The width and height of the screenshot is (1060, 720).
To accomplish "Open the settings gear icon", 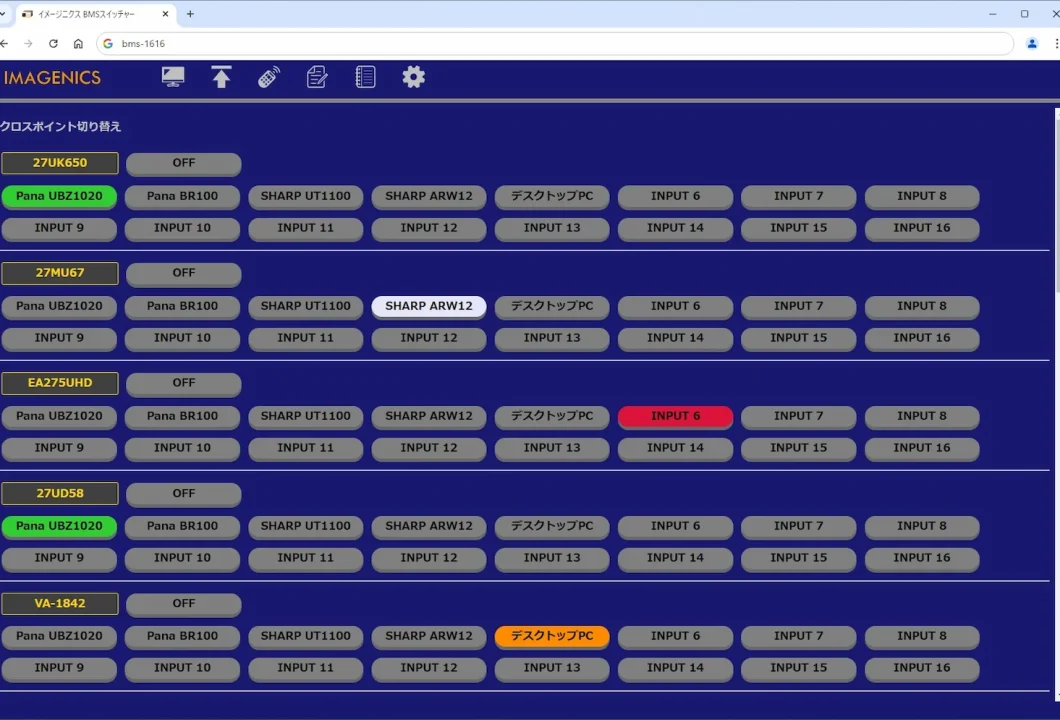I will (414, 77).
